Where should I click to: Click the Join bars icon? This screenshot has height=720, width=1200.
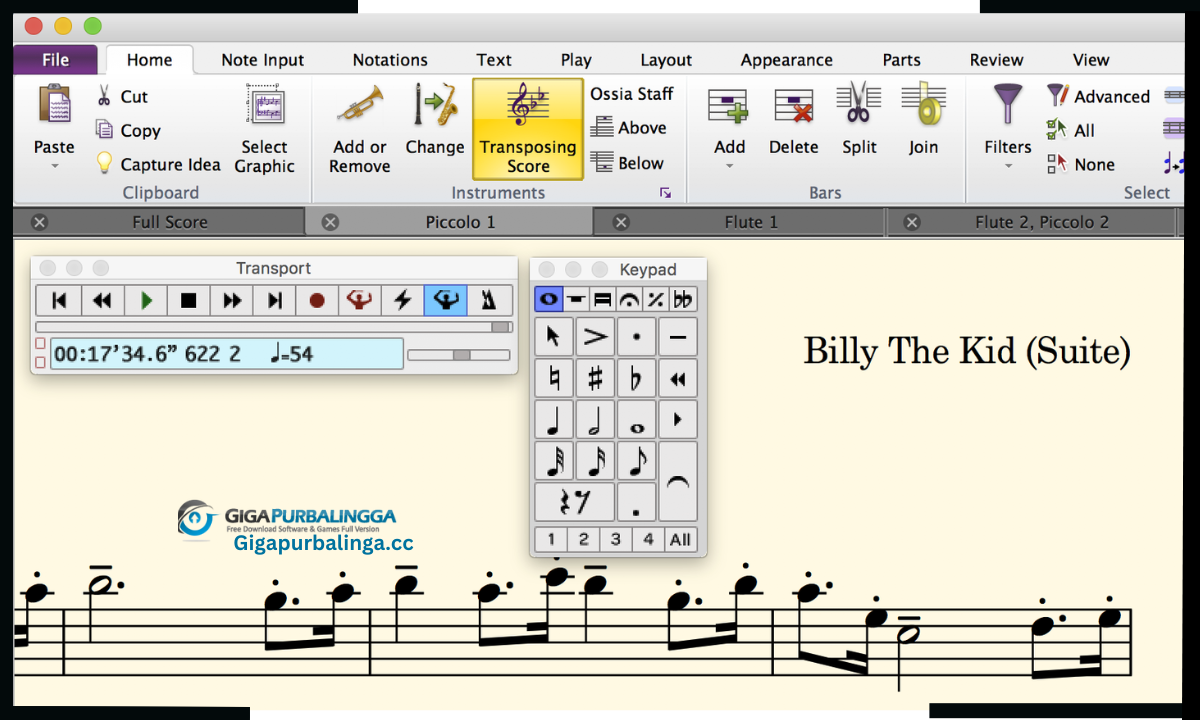tap(923, 103)
